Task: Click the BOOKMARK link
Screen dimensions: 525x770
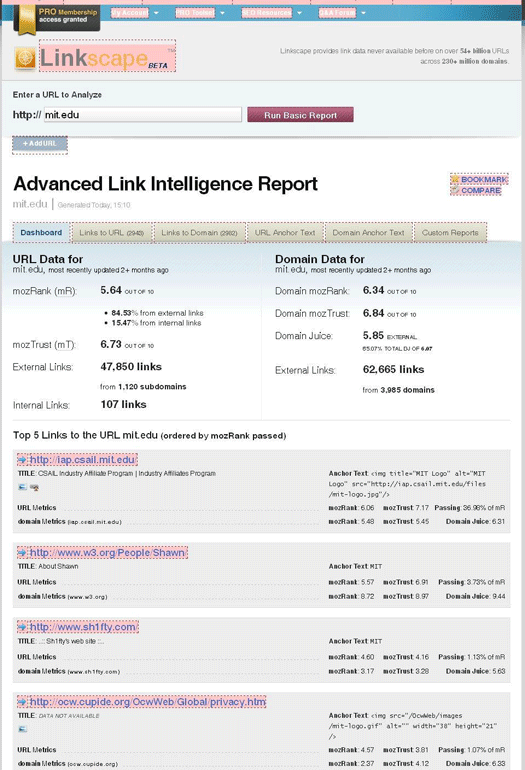Action: [x=484, y=179]
